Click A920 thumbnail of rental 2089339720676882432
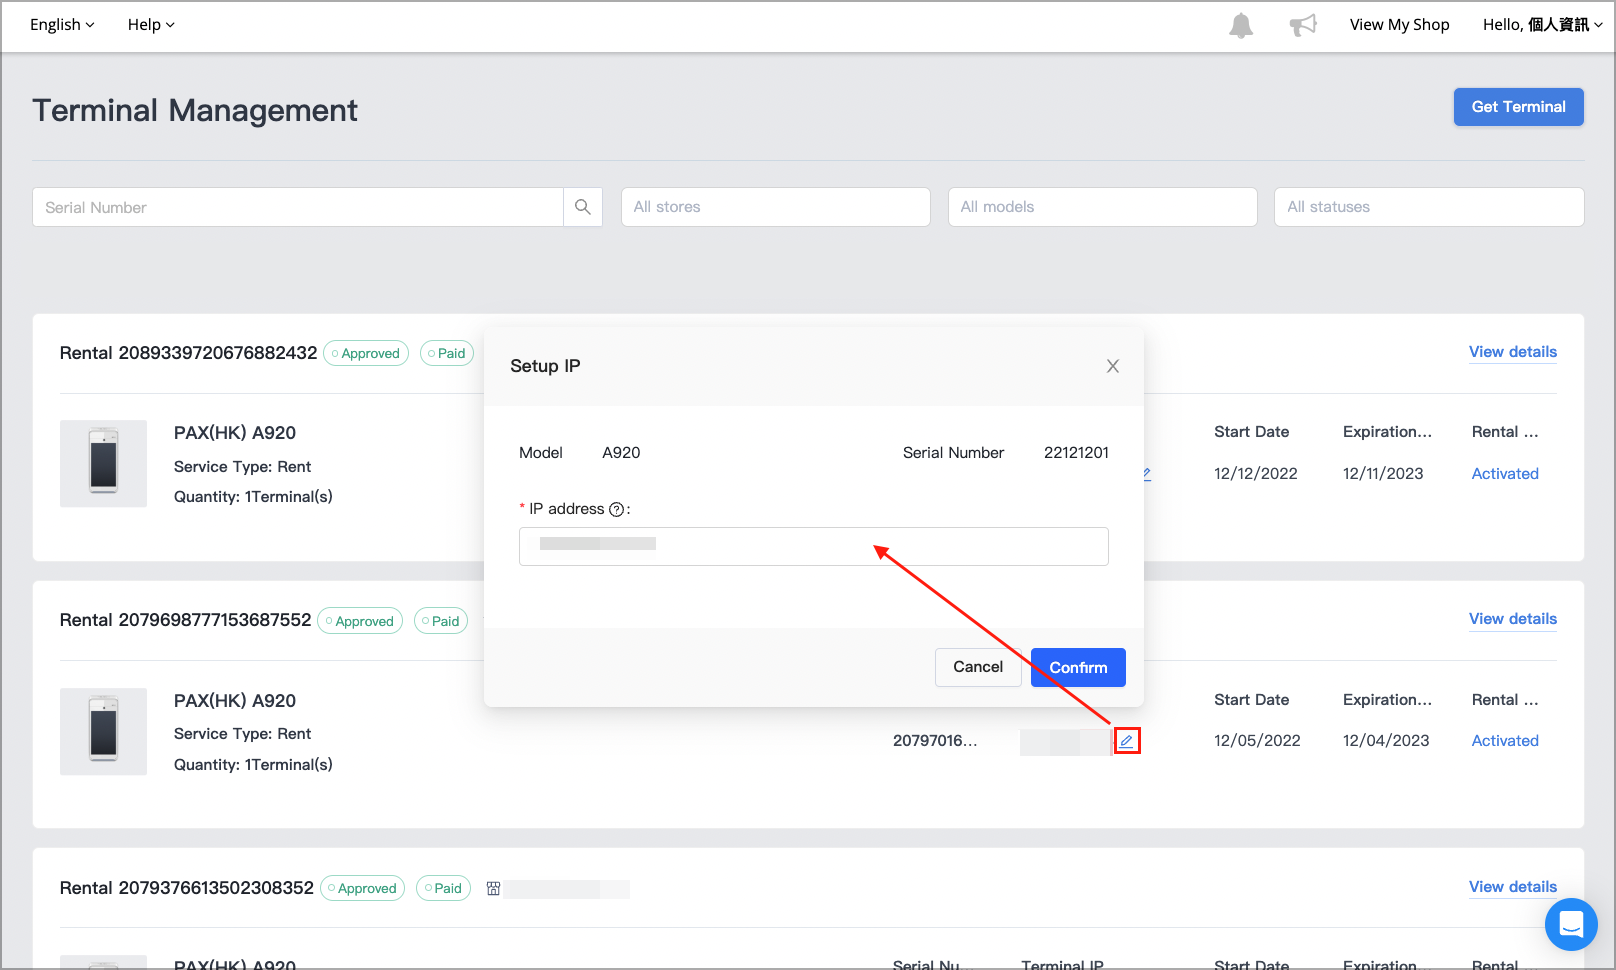Screen dimensions: 1616x970 104,464
